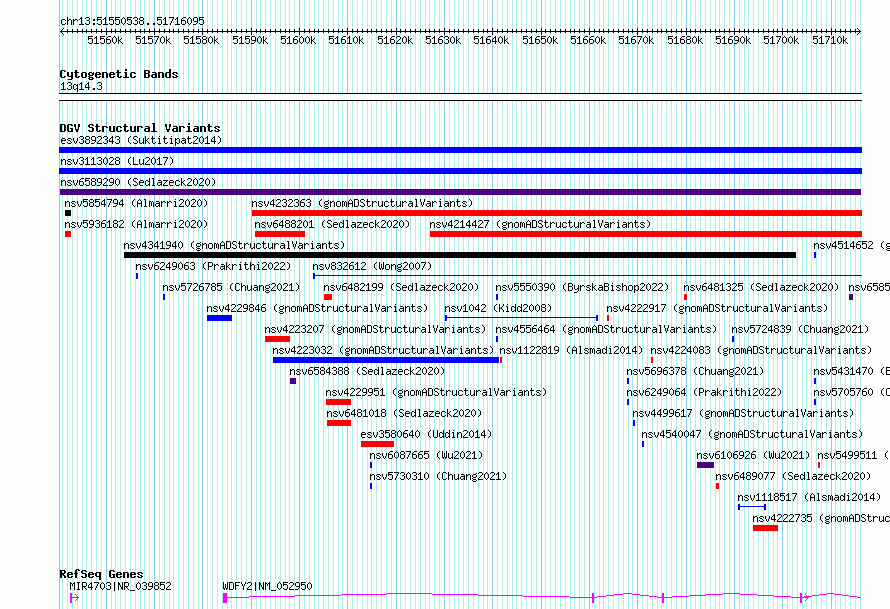The width and height of the screenshot is (890, 609).
Task: Click the nsv6584388 (Sedlazeck2020) label
Action: click(367, 371)
